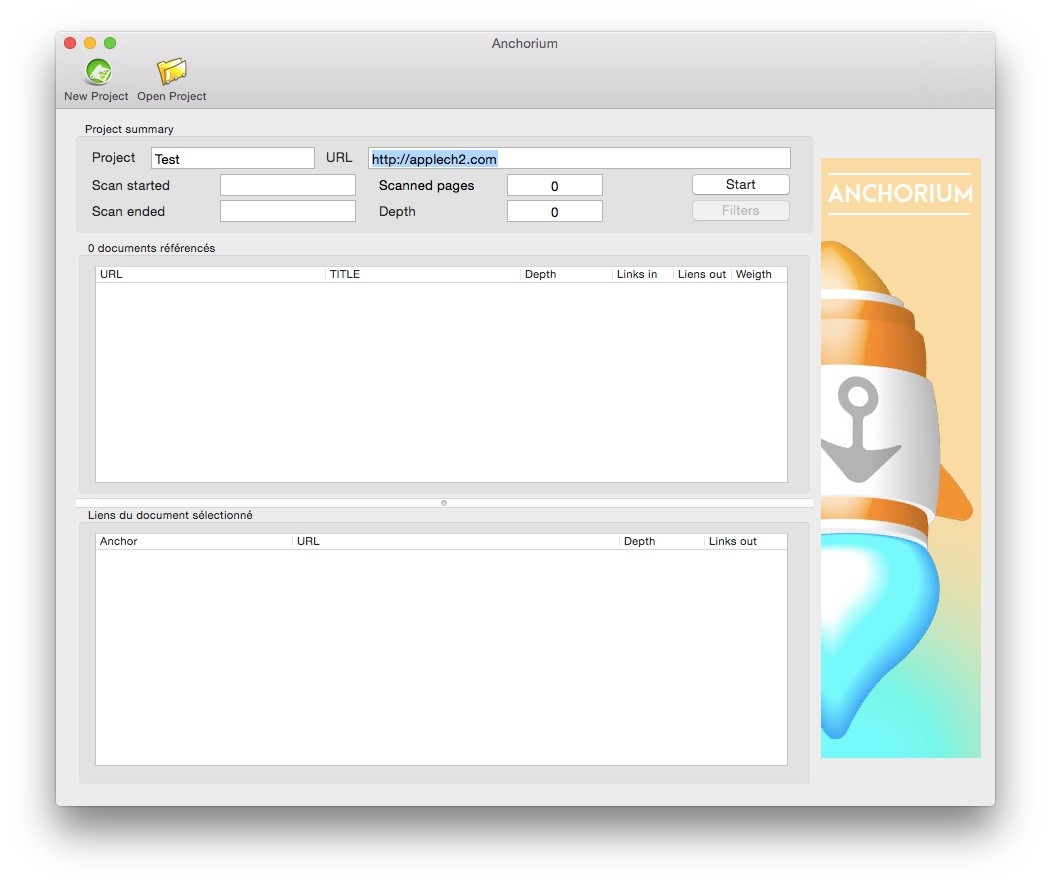Click the New Project toolbar icon
Viewport: 1051px width, 886px height.
click(x=98, y=72)
